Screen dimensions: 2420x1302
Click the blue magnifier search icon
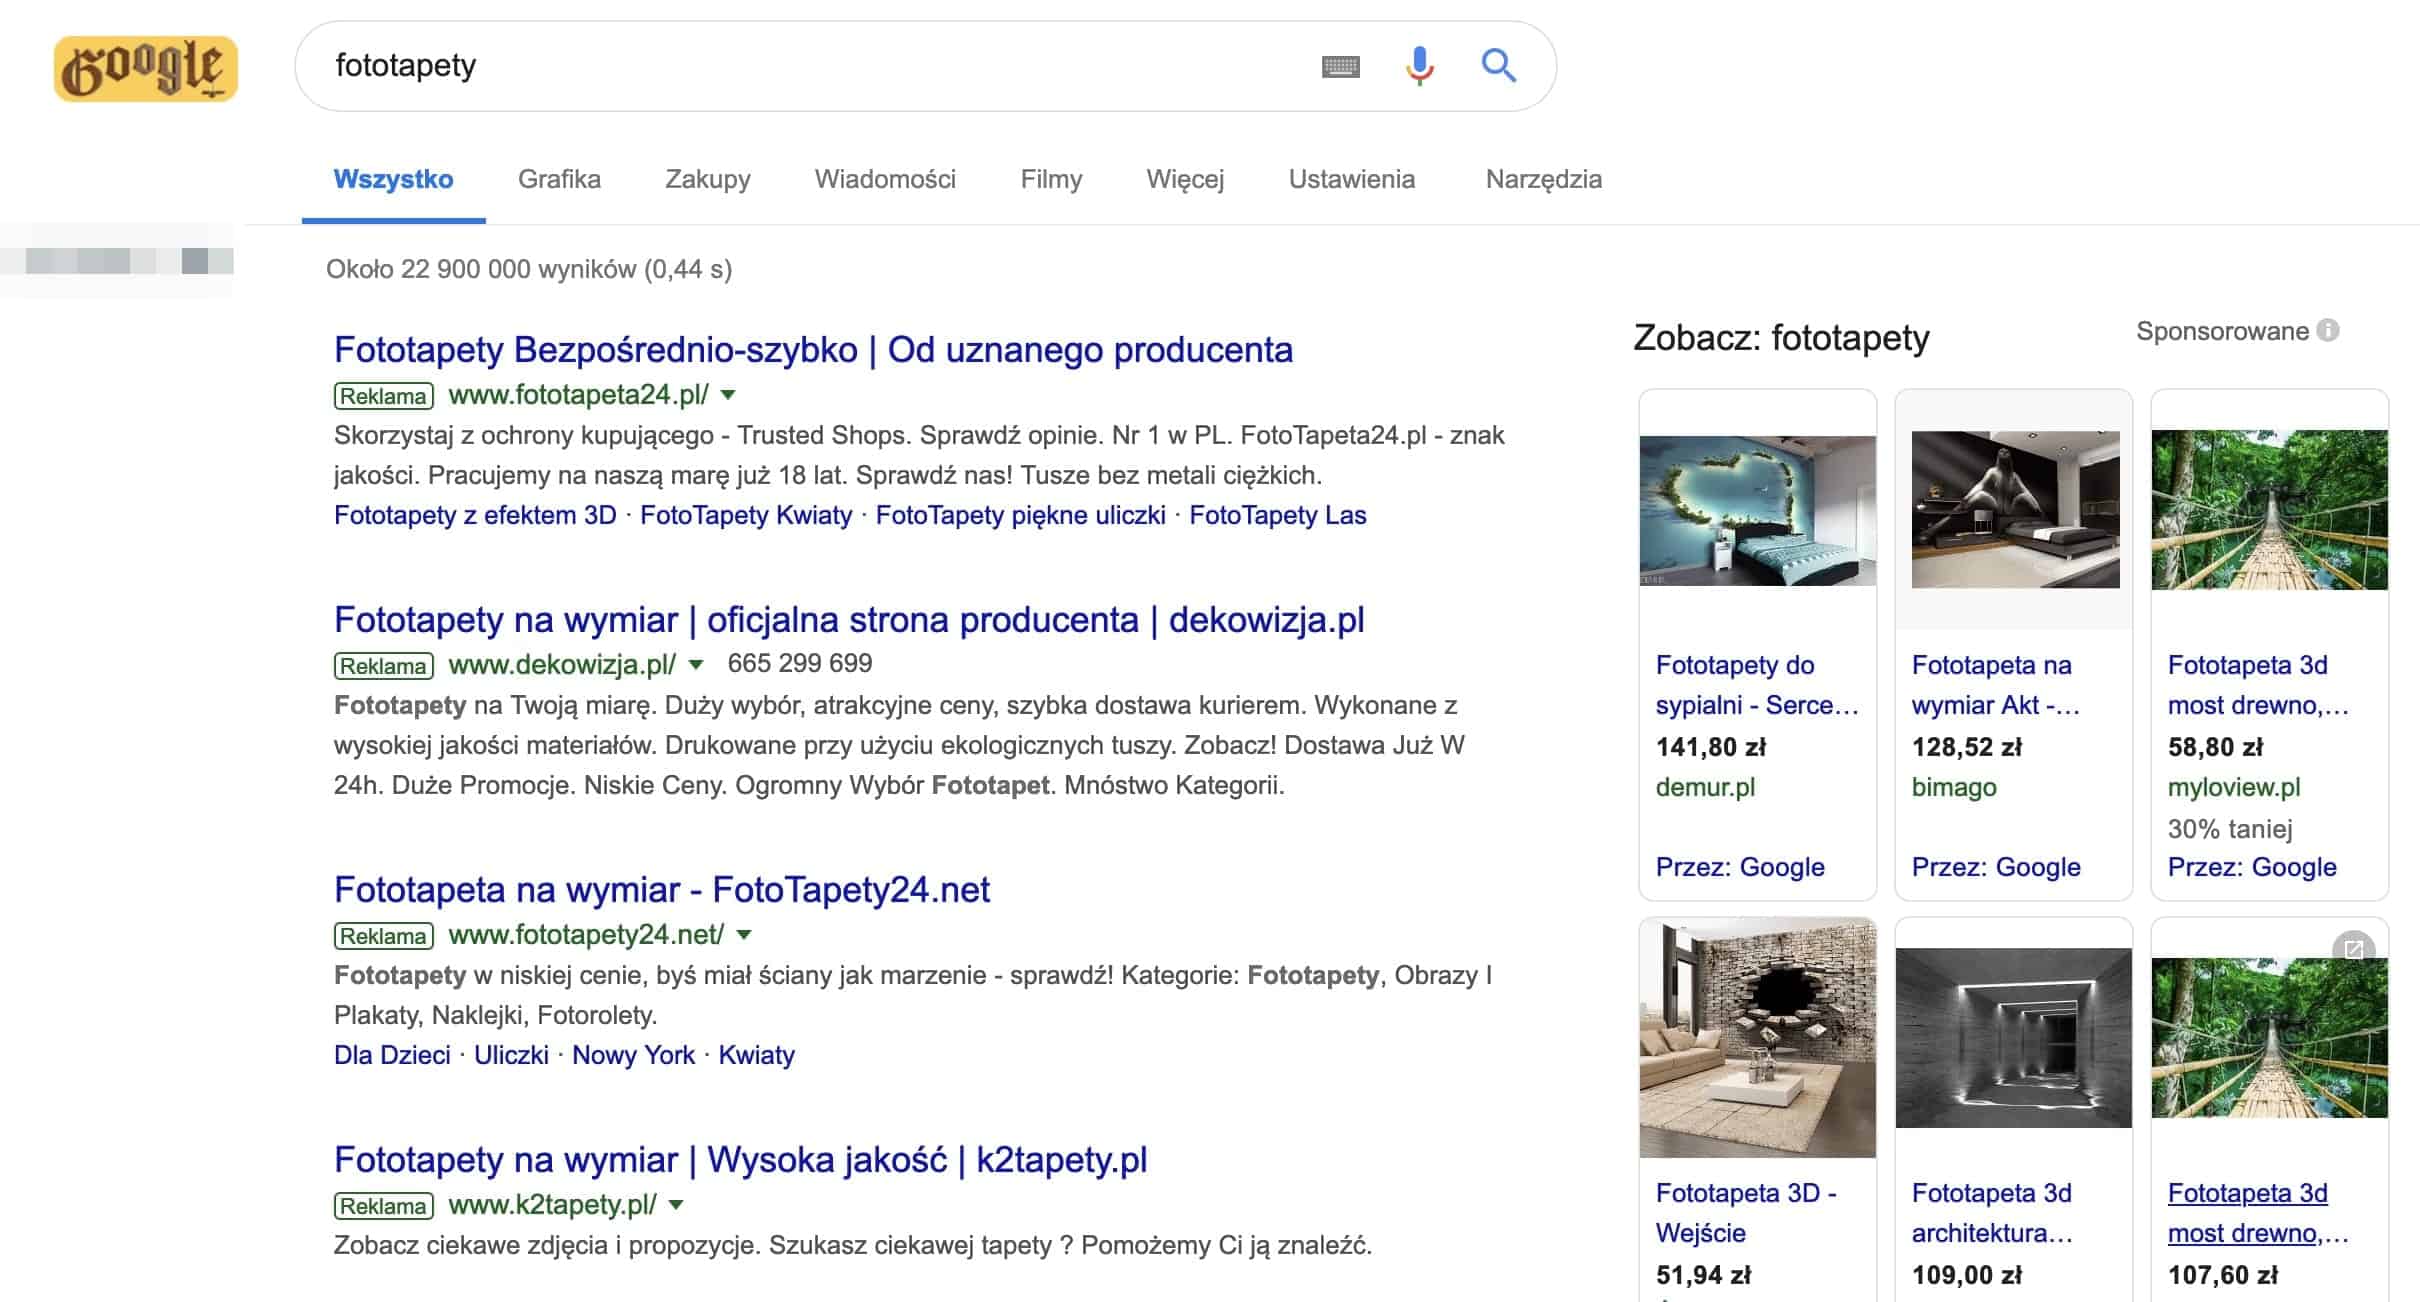tap(1498, 66)
